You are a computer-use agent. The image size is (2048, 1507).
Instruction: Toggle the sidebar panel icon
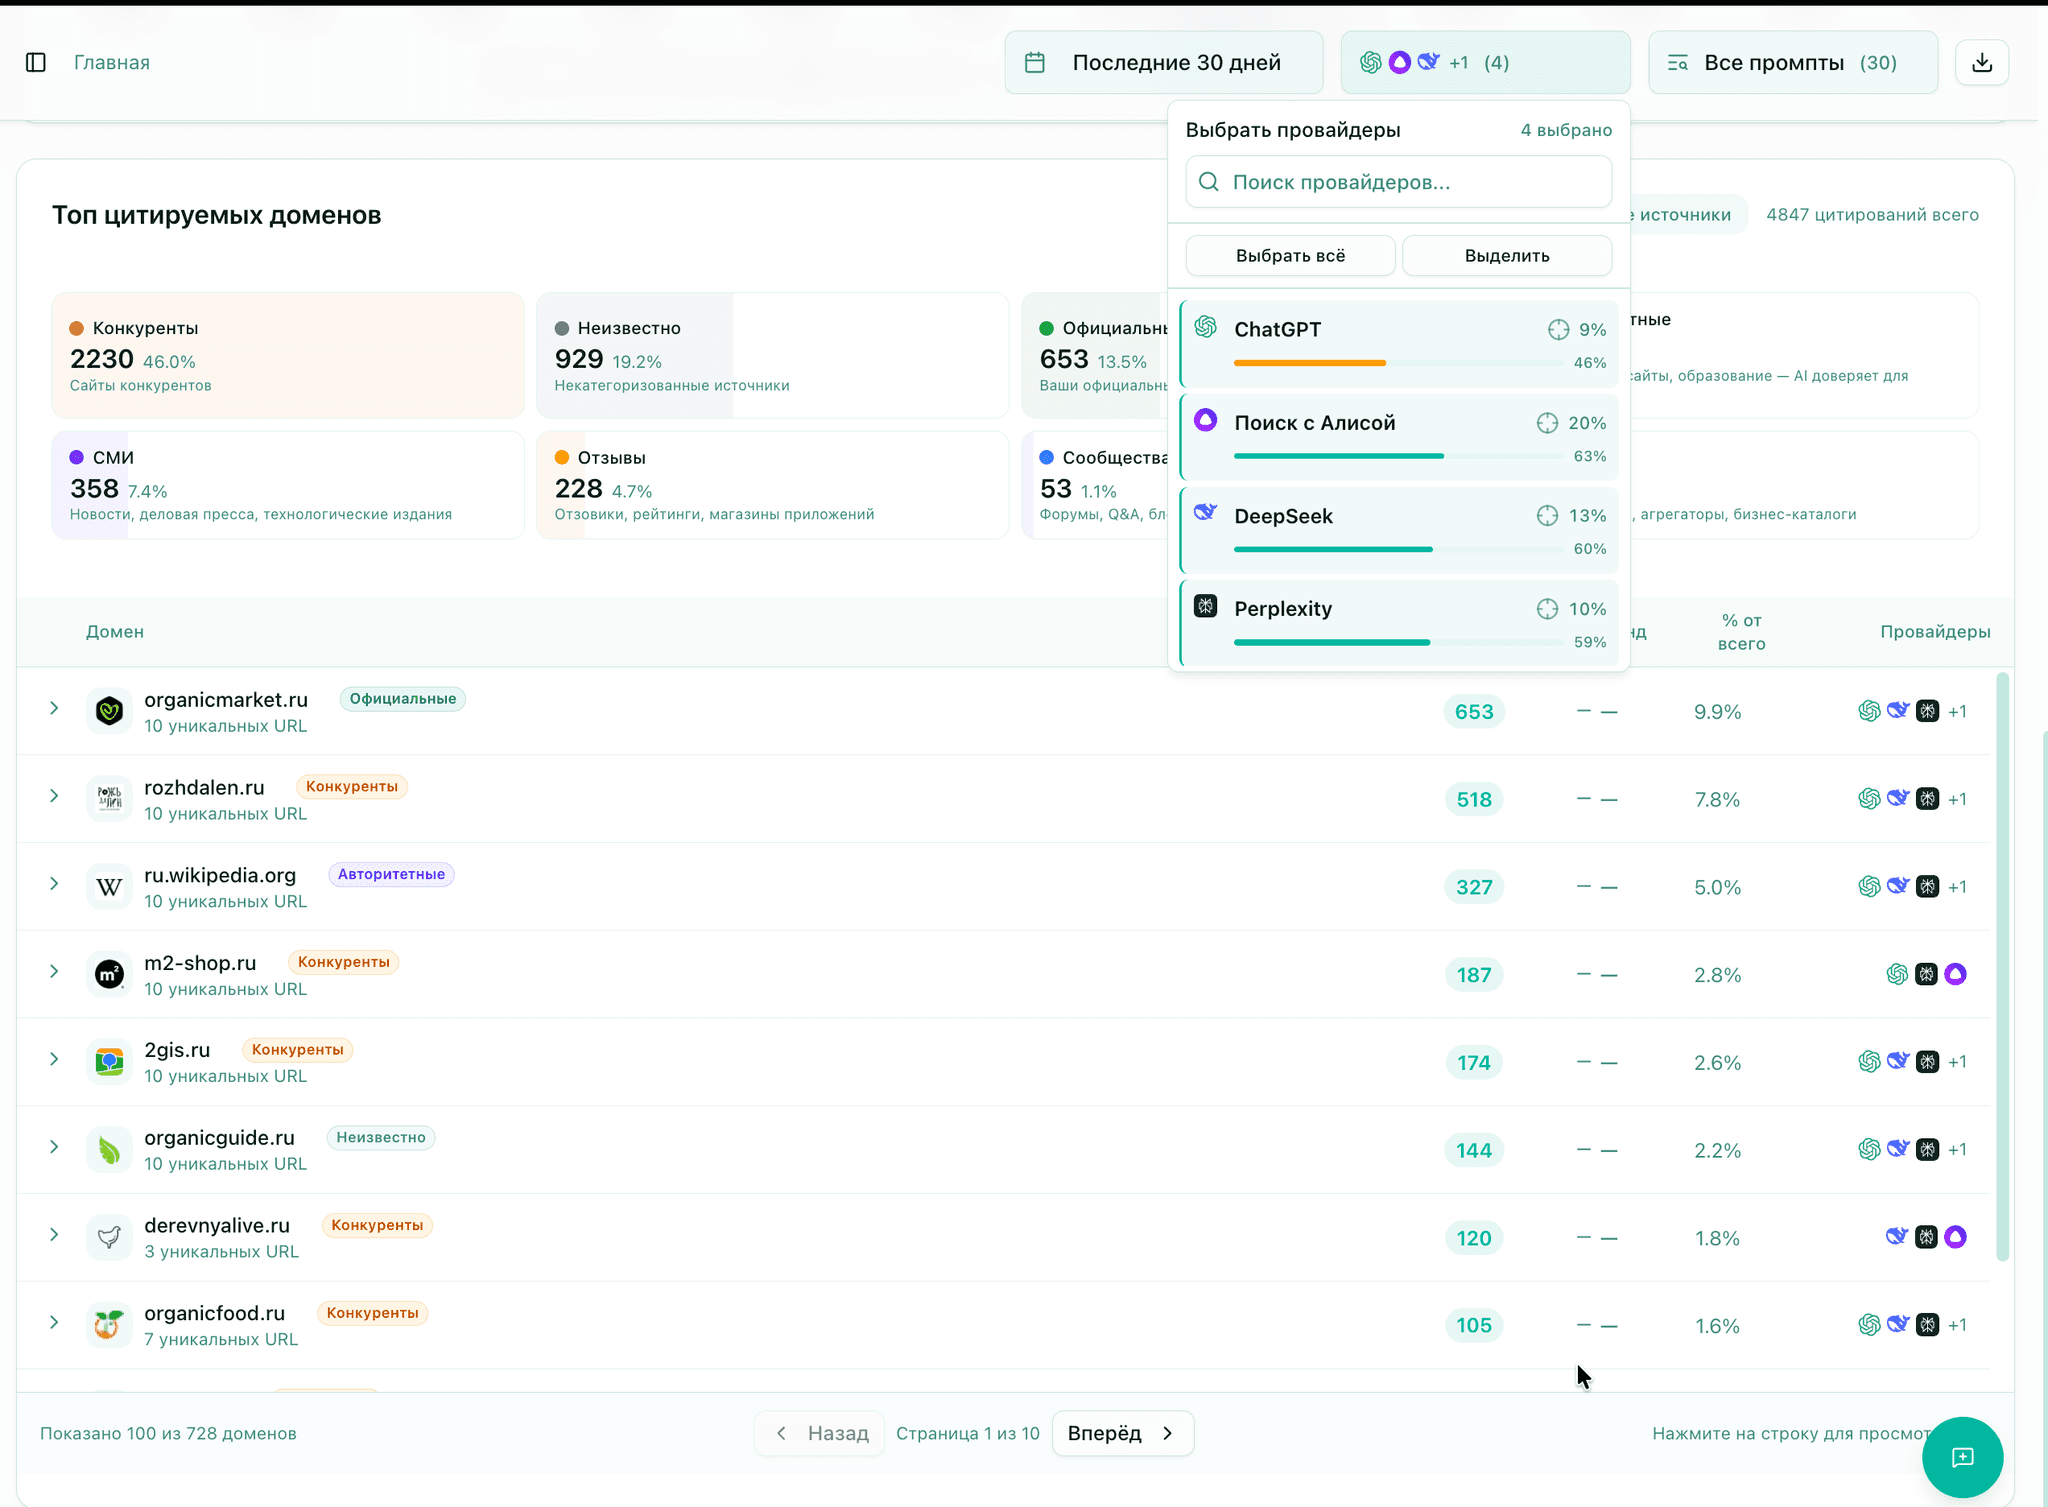(x=36, y=63)
